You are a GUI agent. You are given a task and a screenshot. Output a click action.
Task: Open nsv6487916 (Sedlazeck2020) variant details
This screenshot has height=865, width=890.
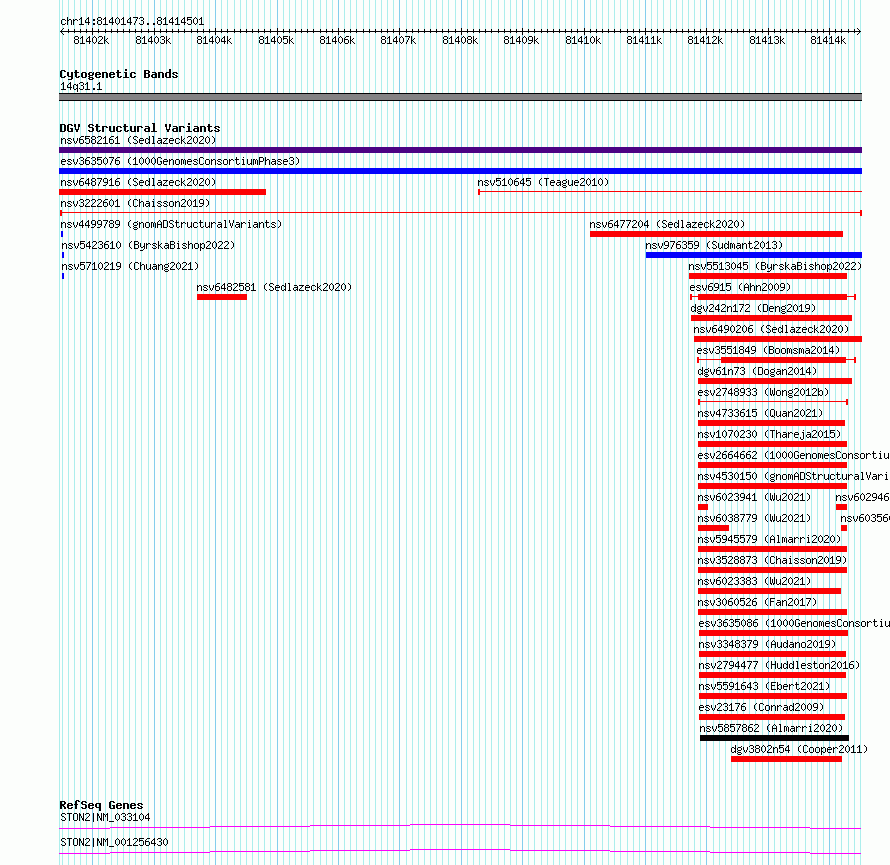[138, 182]
